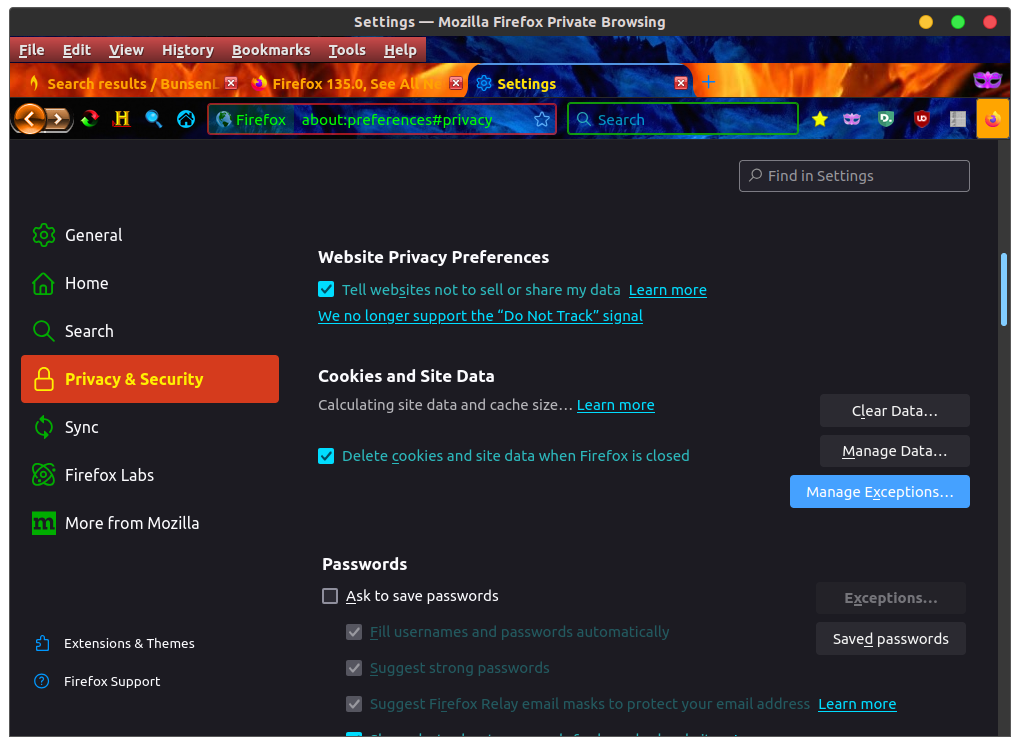This screenshot has height=746, width=1020.
Task: Uncheck Tell websites not to sell or share data
Action: coord(326,289)
